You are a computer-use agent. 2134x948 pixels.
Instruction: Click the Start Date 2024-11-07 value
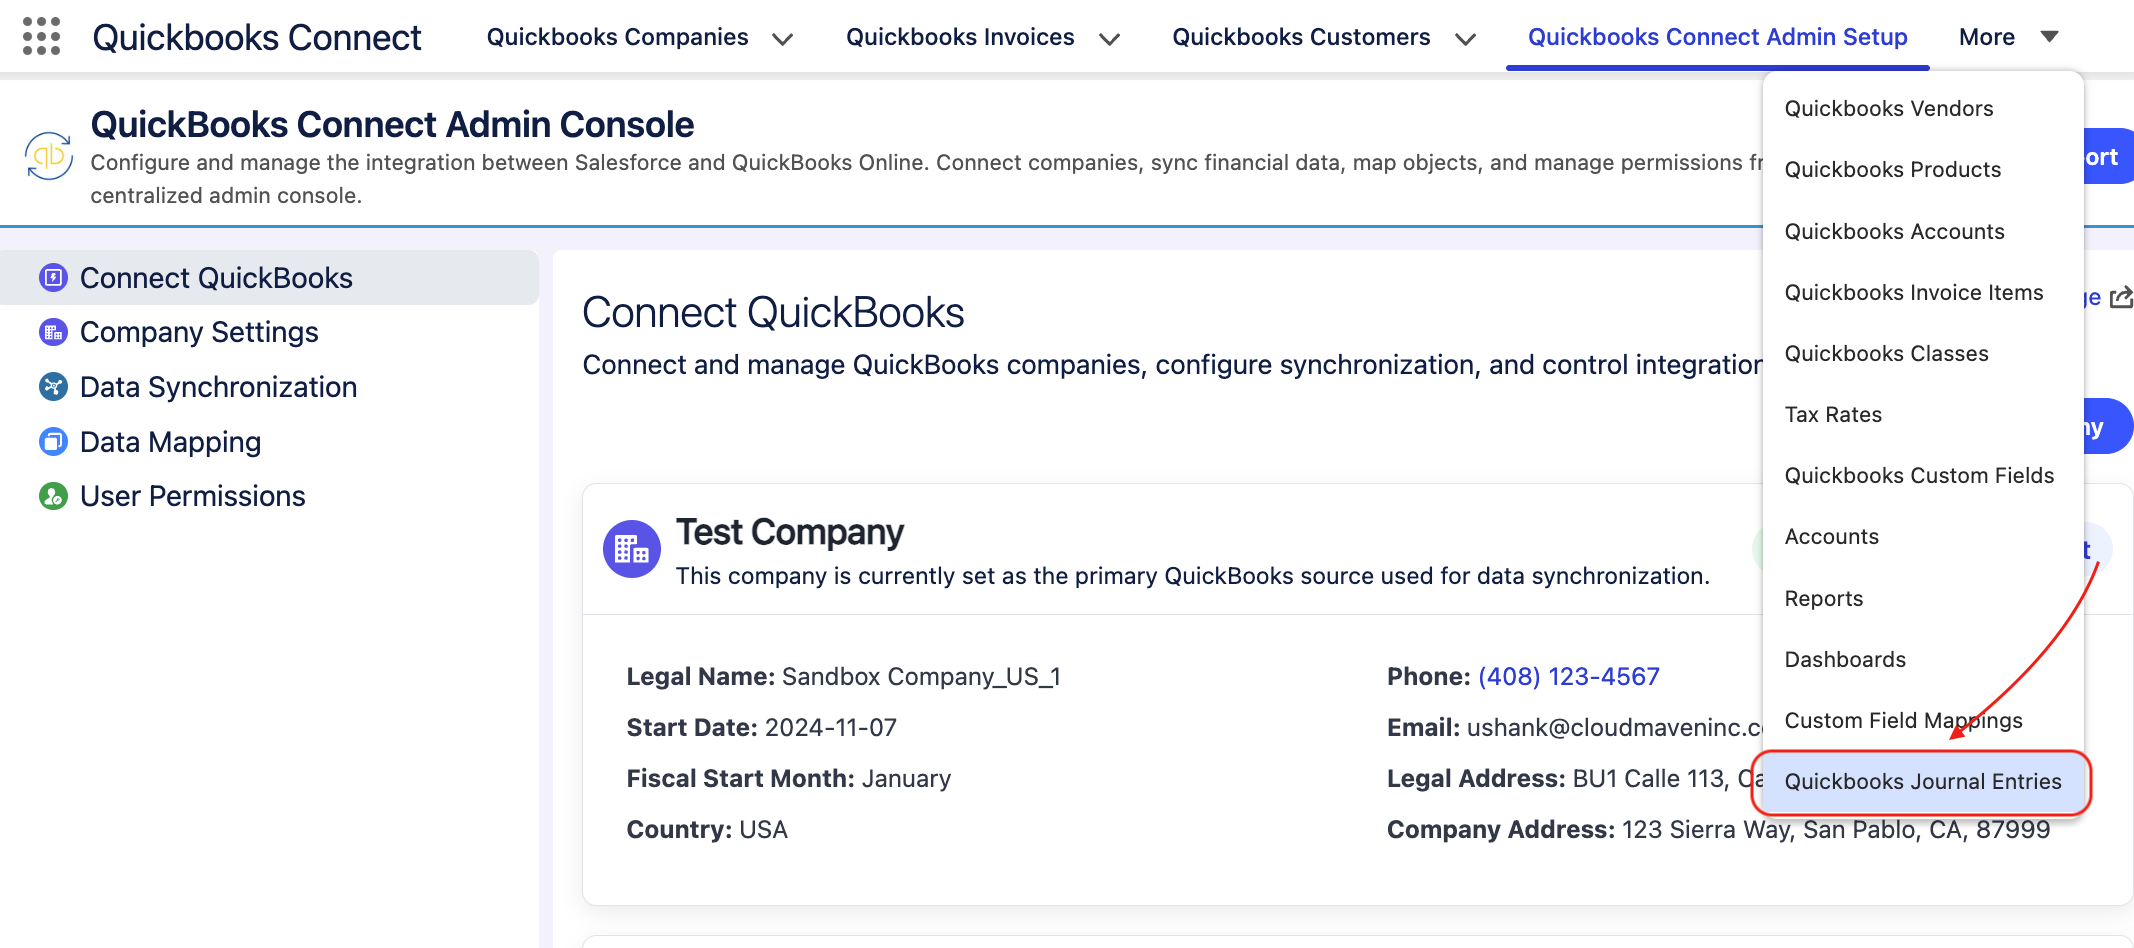(831, 727)
